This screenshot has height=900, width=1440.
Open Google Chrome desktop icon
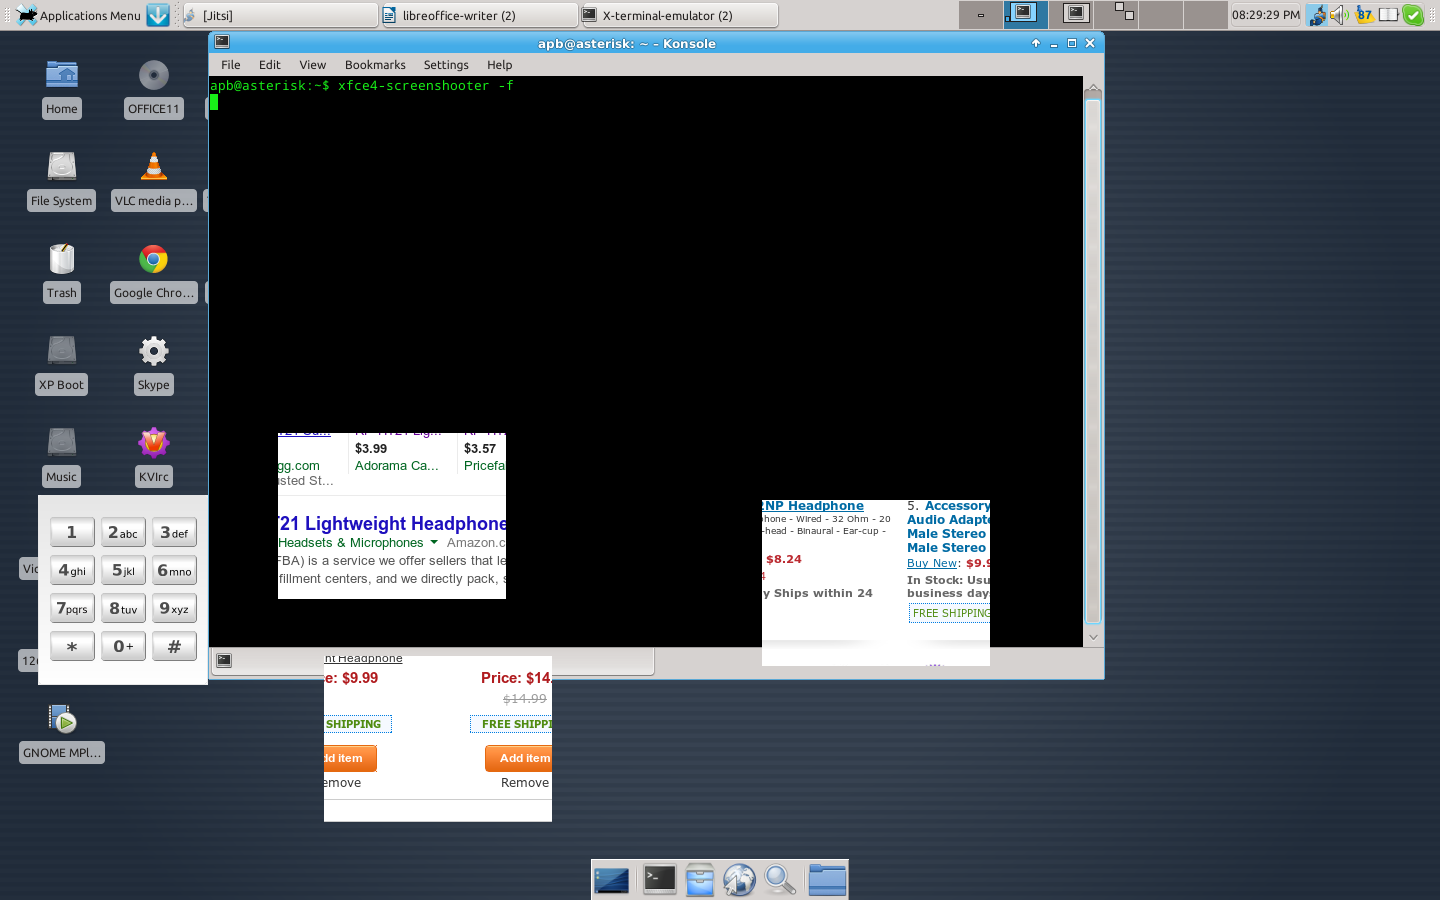tap(153, 260)
